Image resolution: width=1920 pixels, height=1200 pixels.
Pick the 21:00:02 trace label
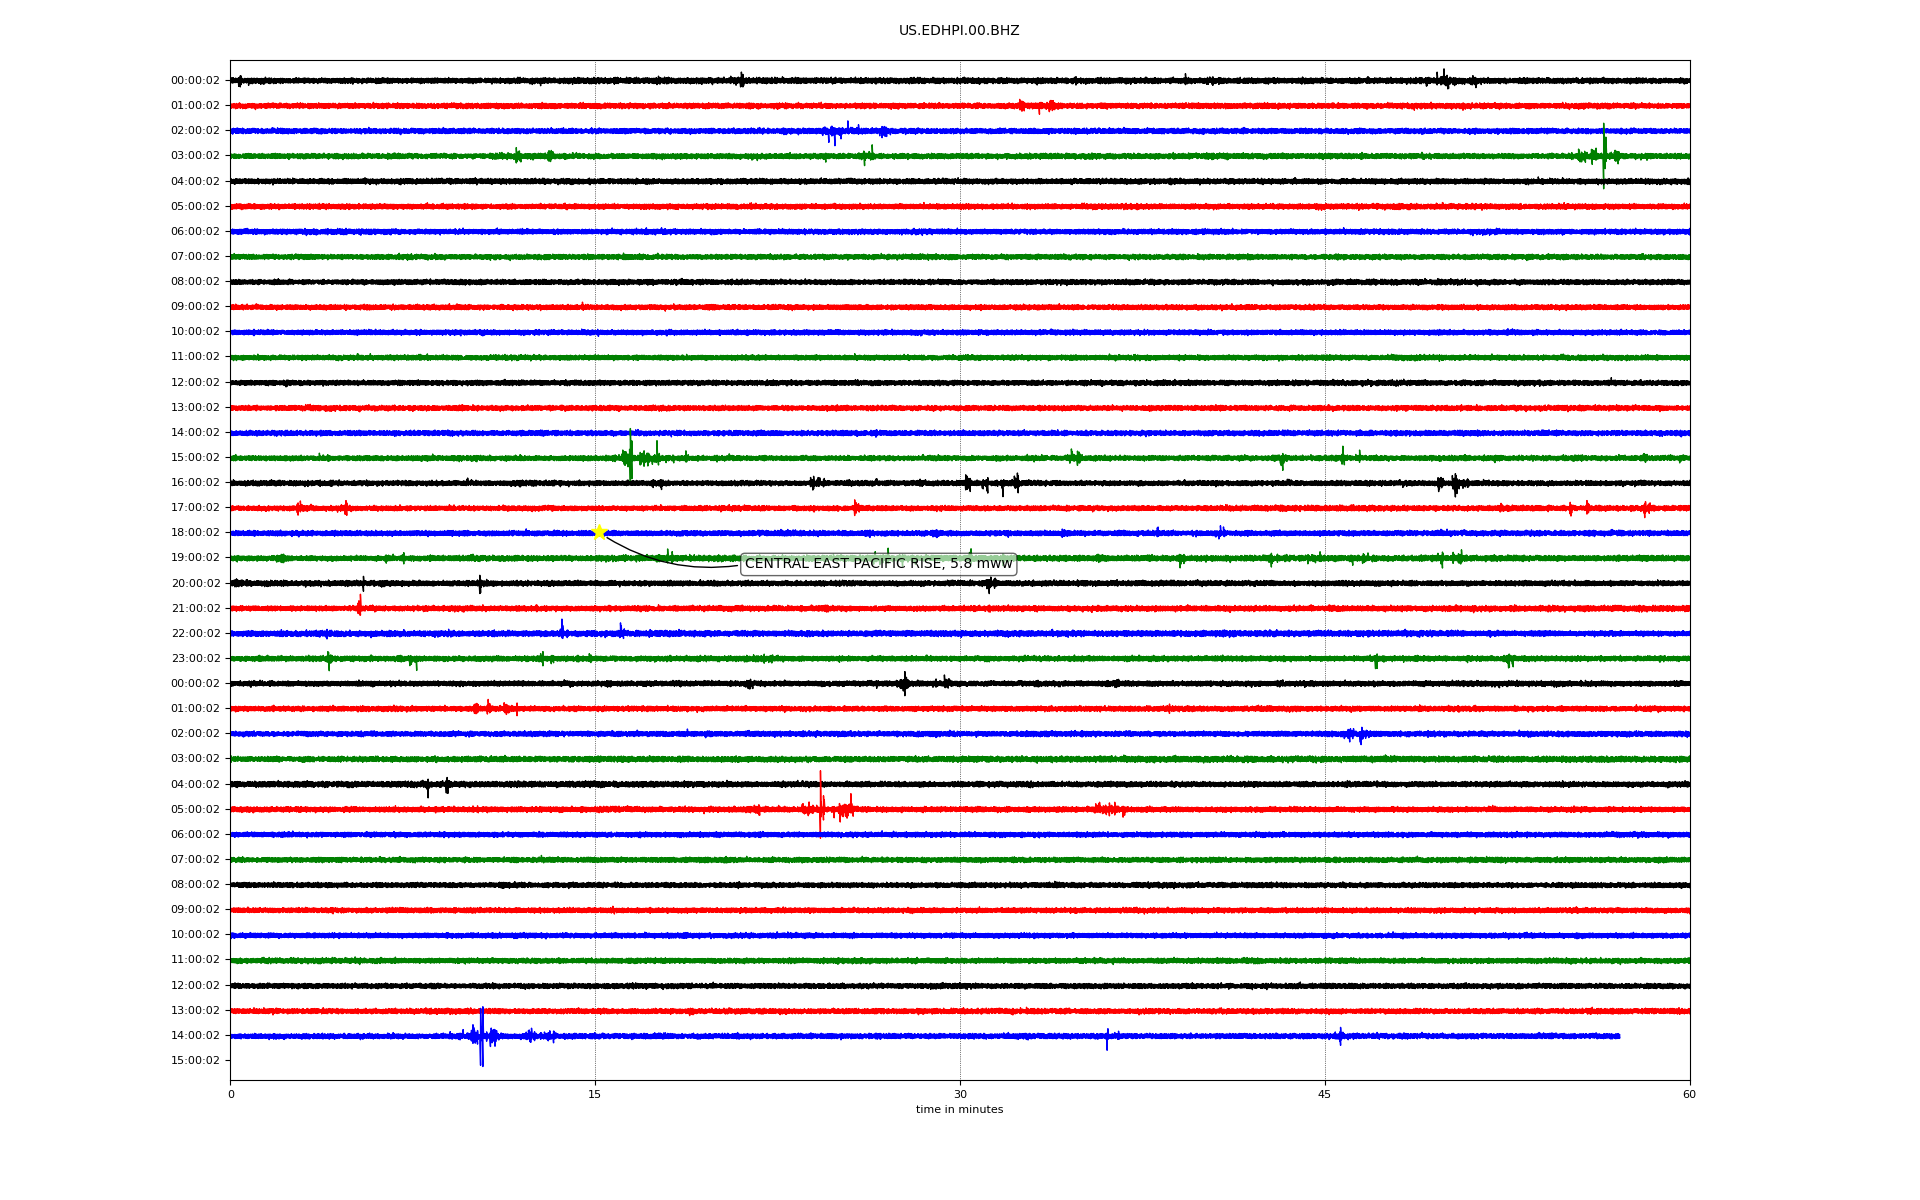coord(195,609)
